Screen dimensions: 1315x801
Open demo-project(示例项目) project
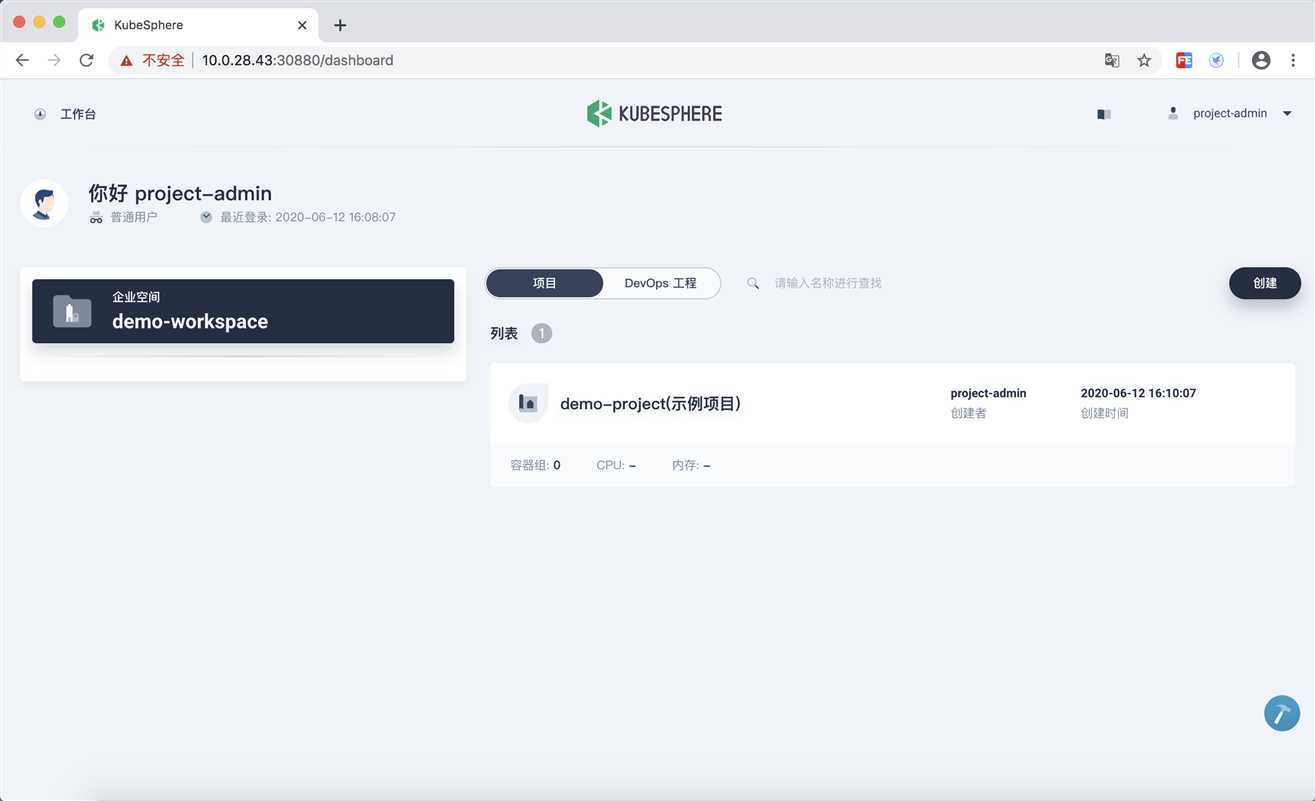tap(650, 404)
